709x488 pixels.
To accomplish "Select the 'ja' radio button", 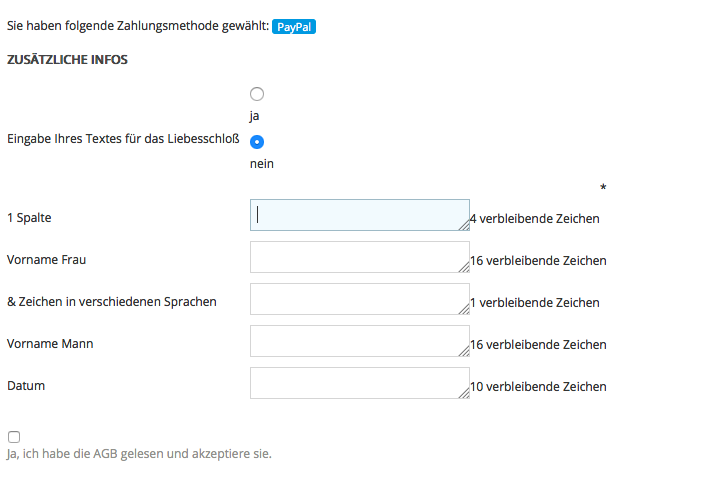I will (x=257, y=94).
